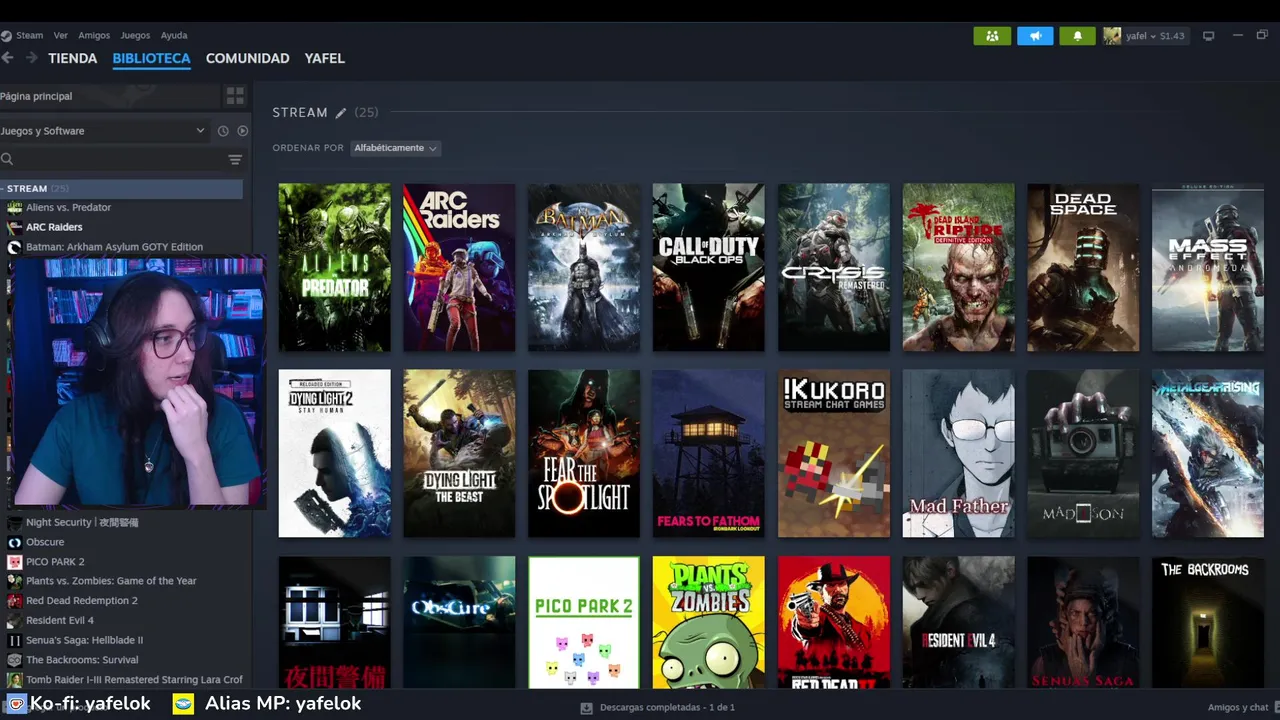This screenshot has width=1280, height=720.
Task: Toggle Big Picture mode monitor icon
Action: point(1208,36)
